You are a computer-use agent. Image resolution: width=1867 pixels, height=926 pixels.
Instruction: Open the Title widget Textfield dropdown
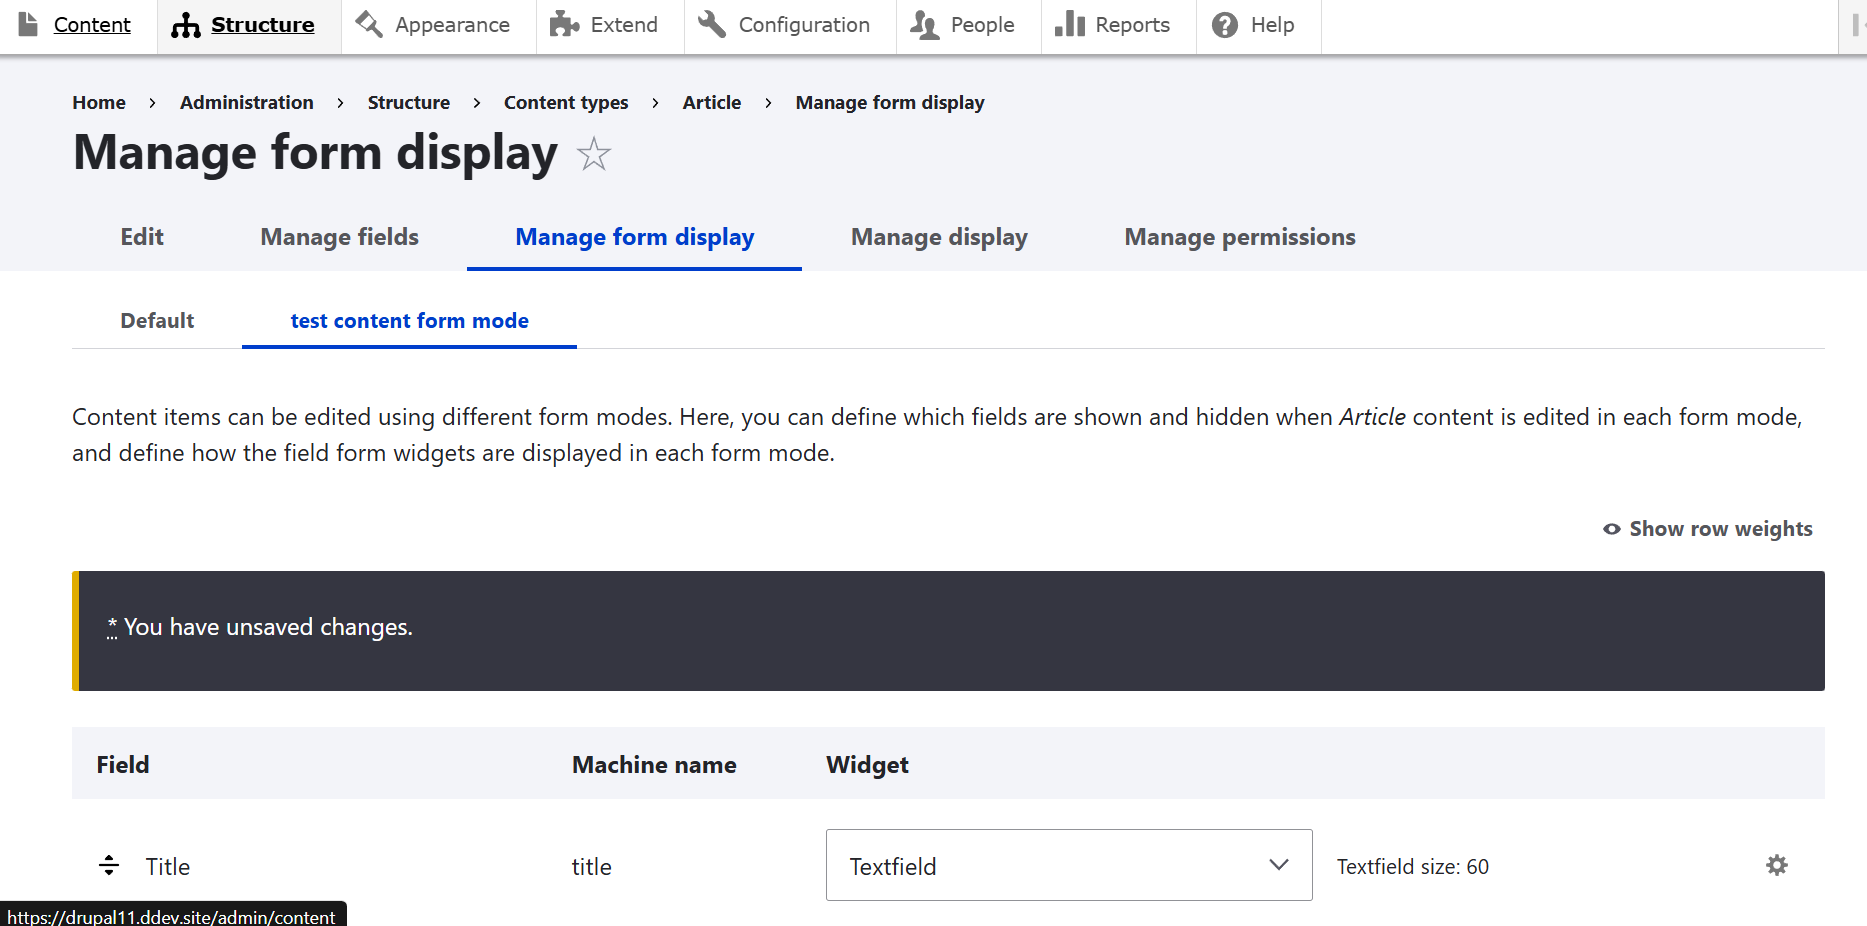tap(1068, 865)
